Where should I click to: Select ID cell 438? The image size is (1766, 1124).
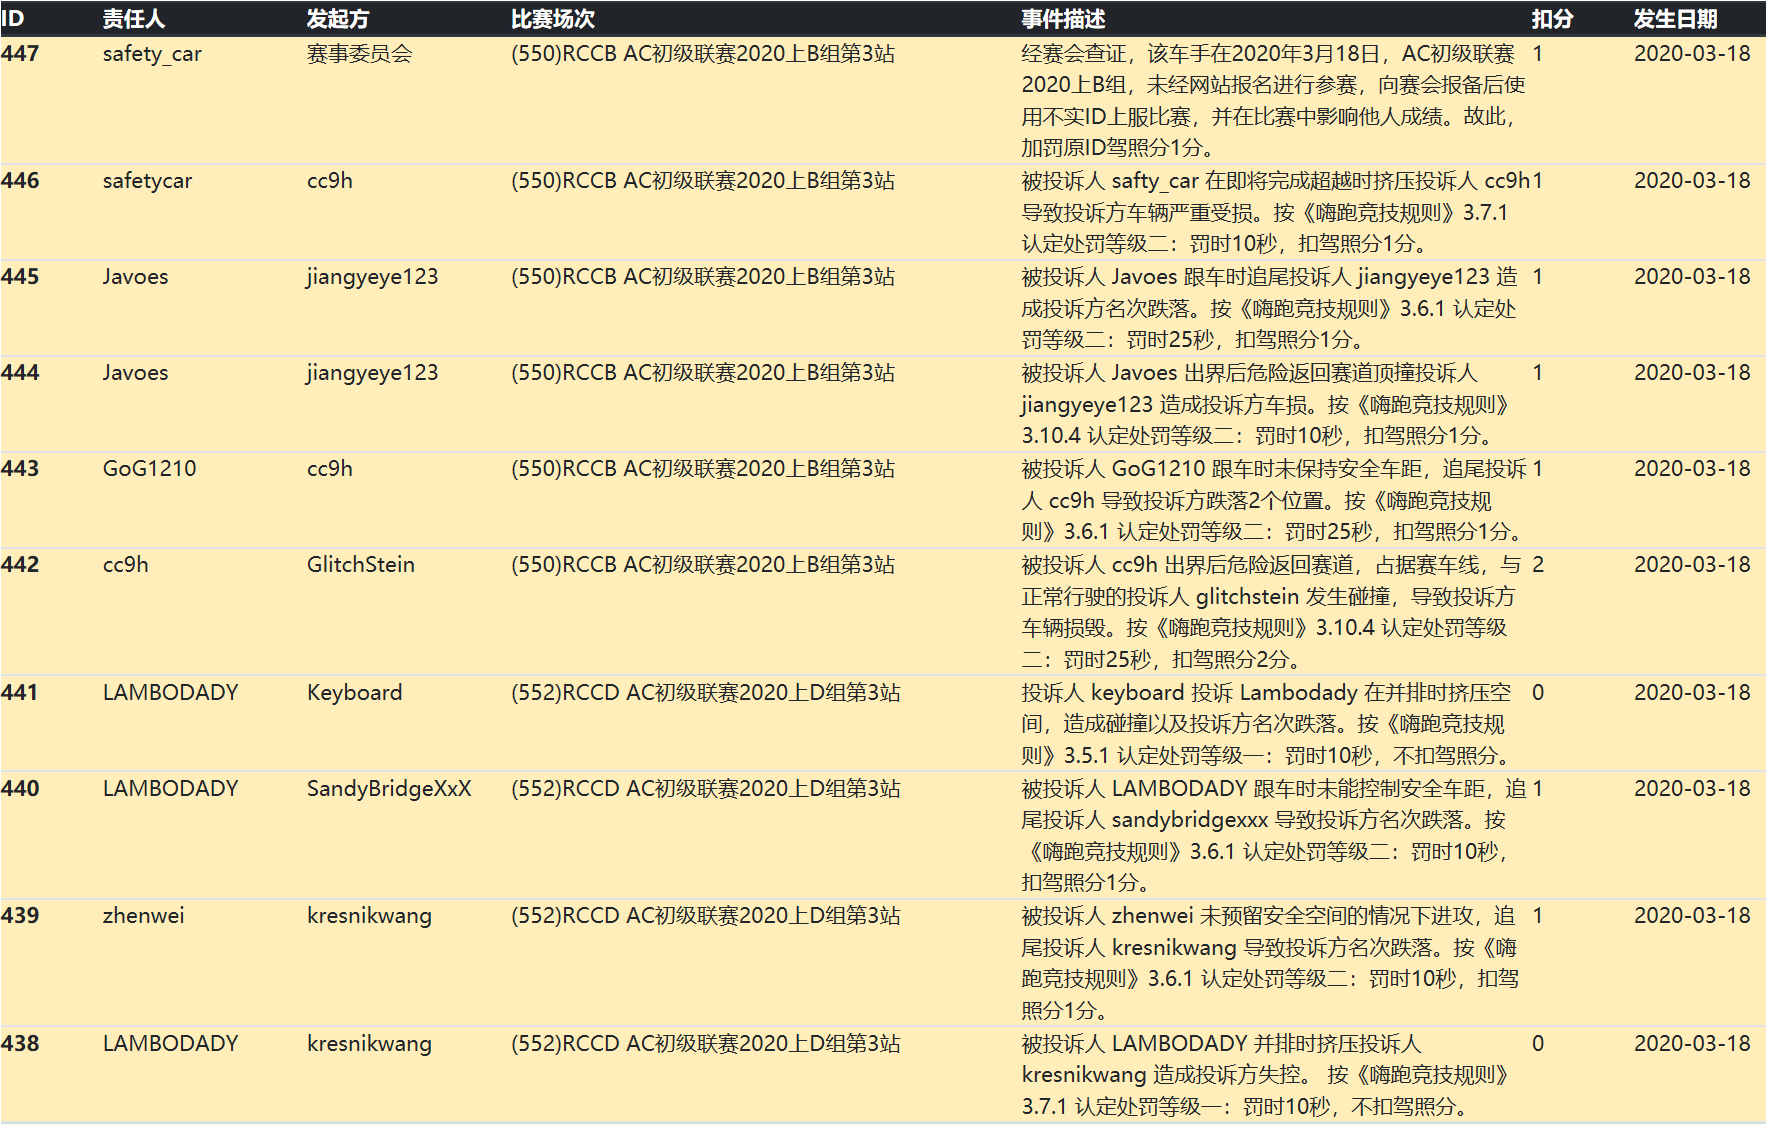20,1044
